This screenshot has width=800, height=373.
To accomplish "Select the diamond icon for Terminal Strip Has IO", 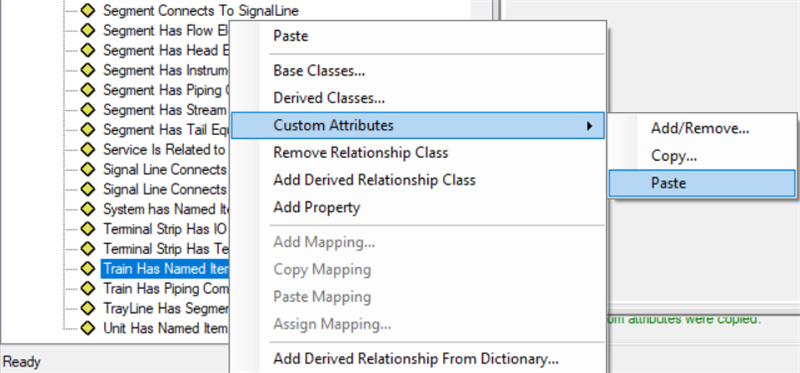I will [x=88, y=229].
